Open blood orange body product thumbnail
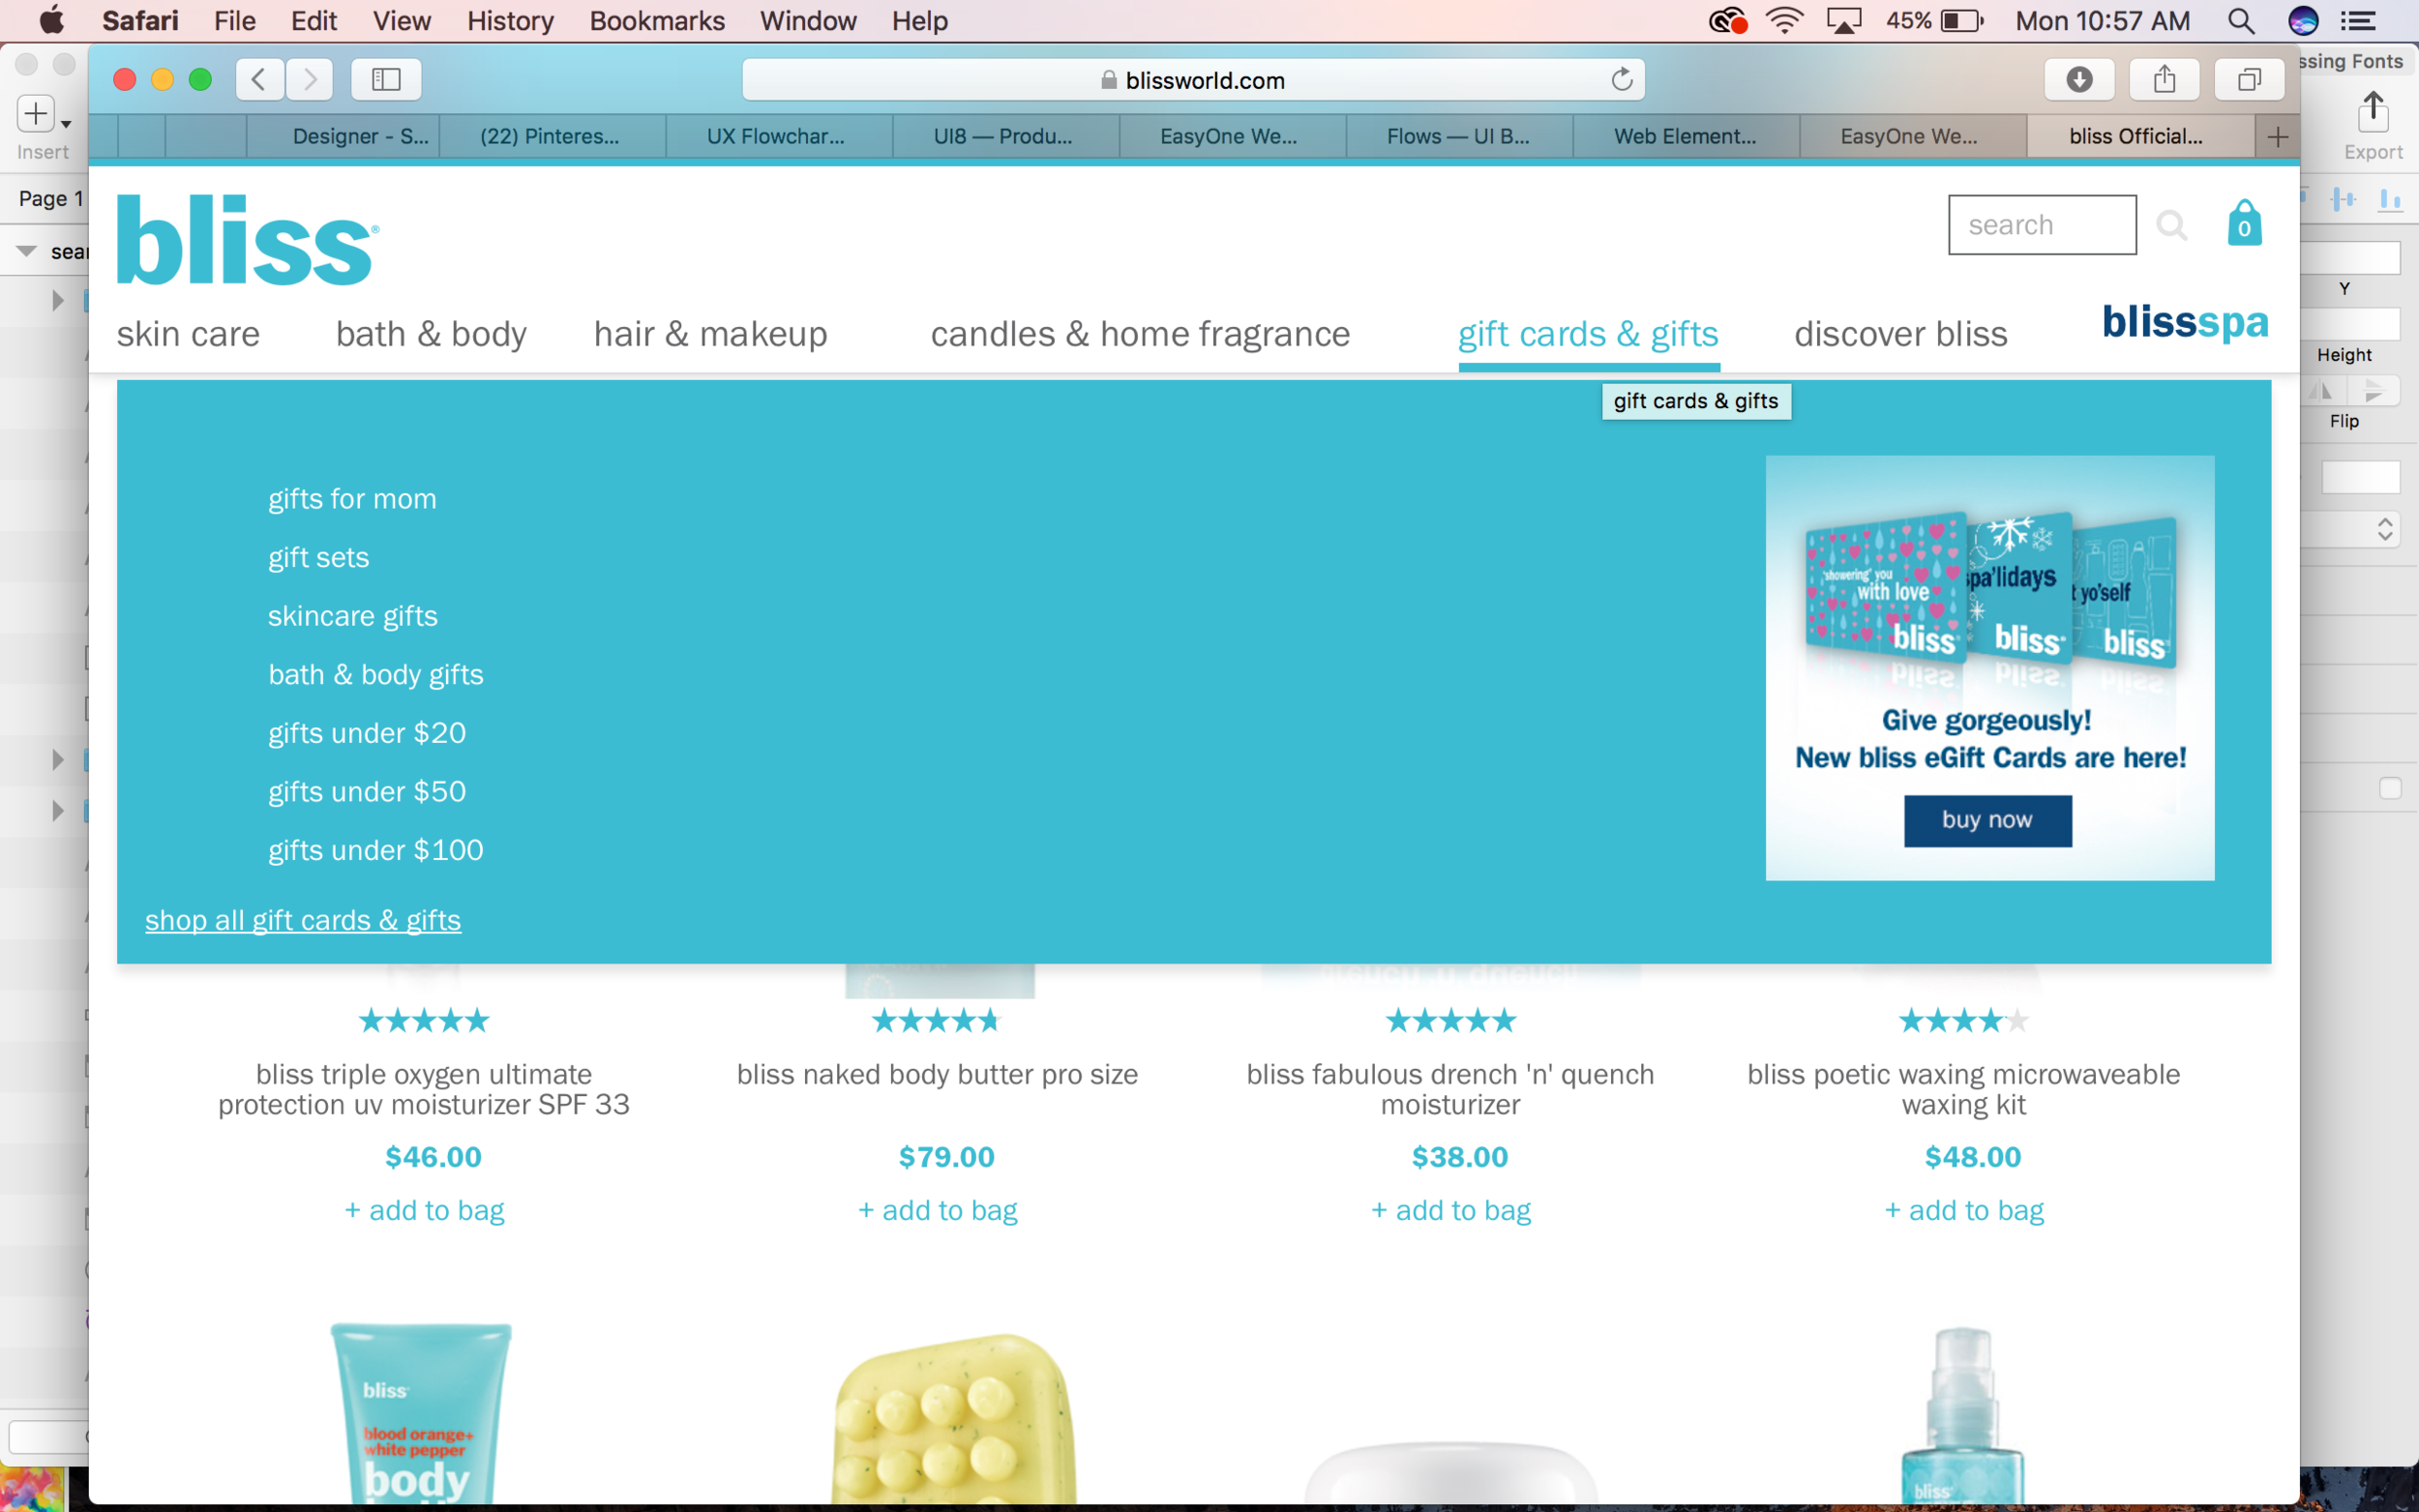The width and height of the screenshot is (2419, 1512). [420, 1412]
